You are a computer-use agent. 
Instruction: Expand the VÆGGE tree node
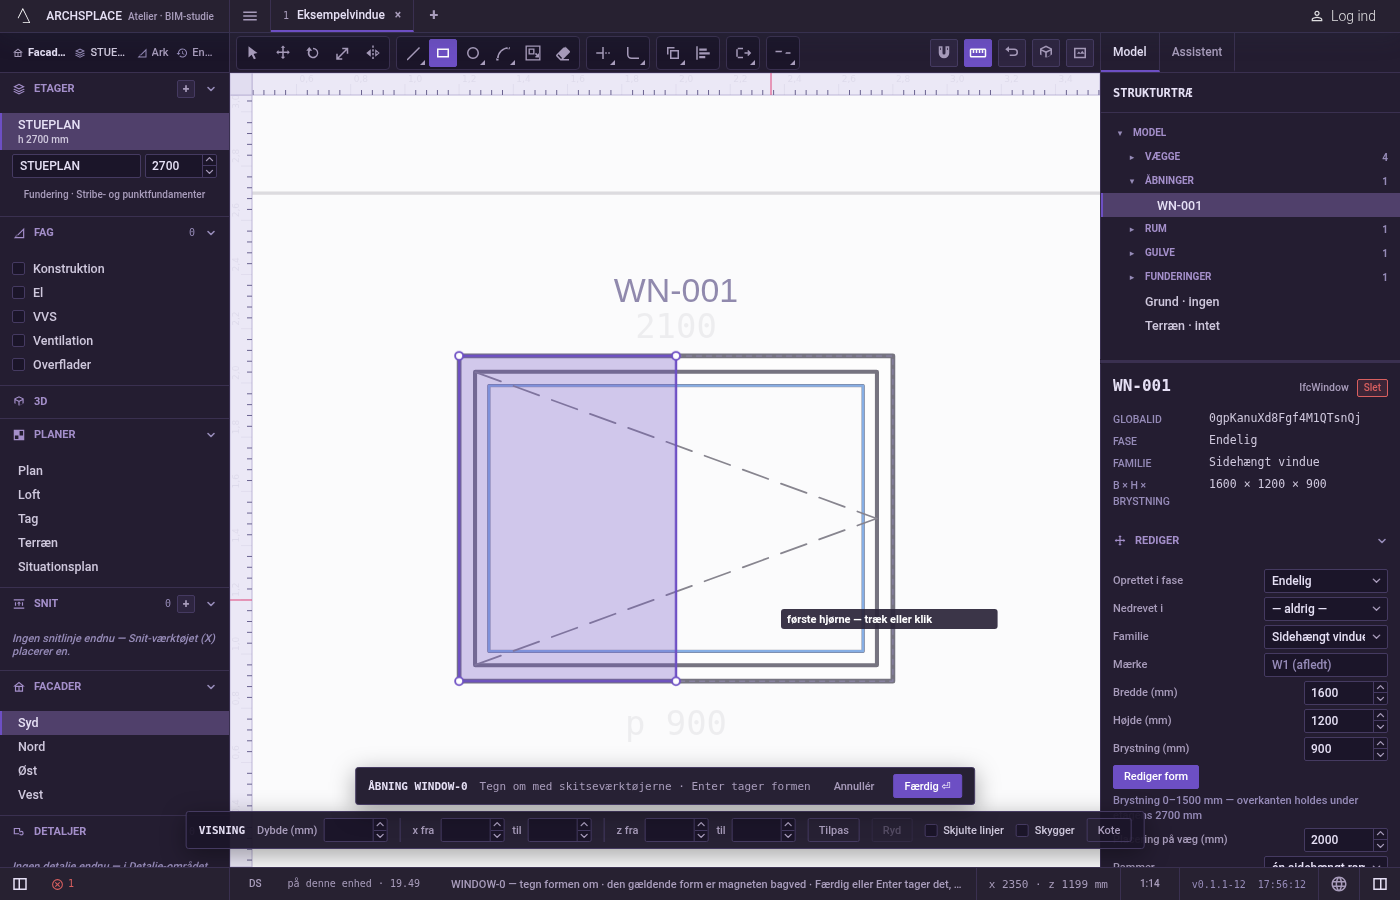click(1132, 157)
